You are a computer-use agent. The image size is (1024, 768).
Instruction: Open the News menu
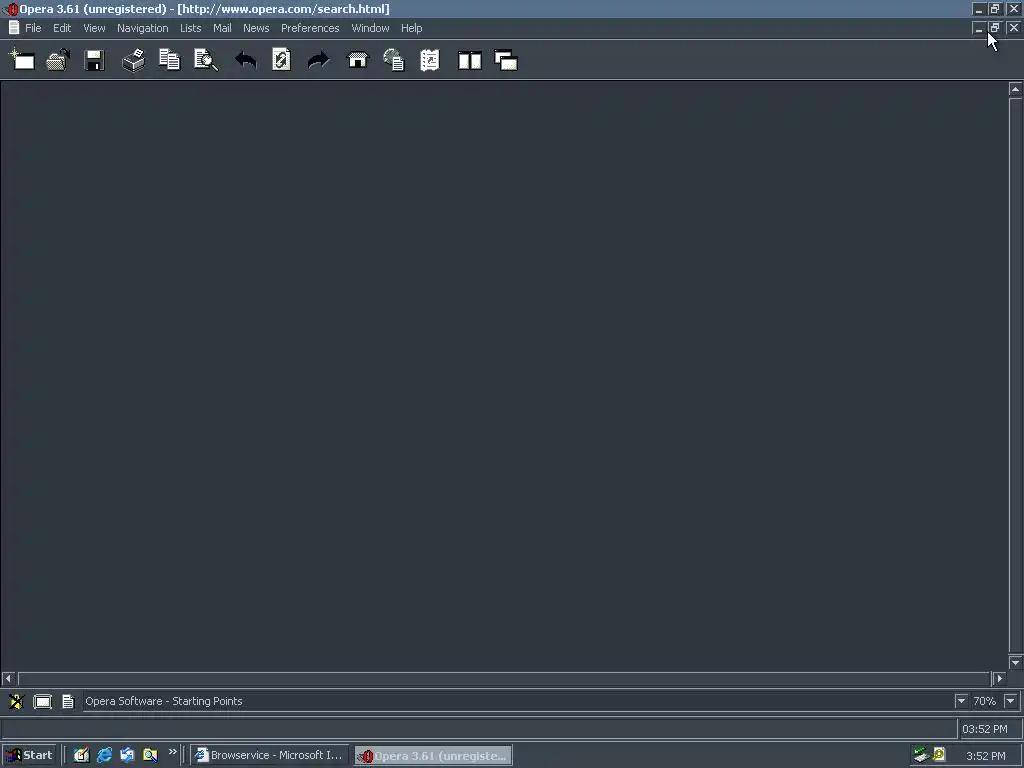[x=256, y=28]
